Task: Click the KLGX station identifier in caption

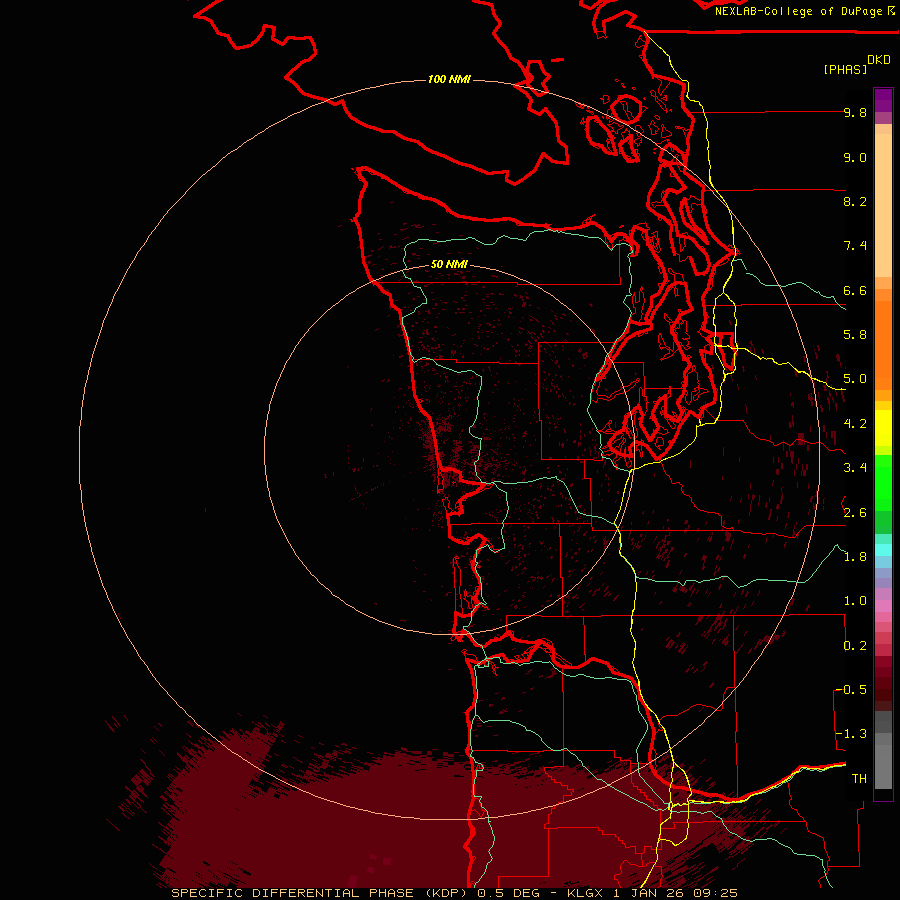Action: [585, 893]
